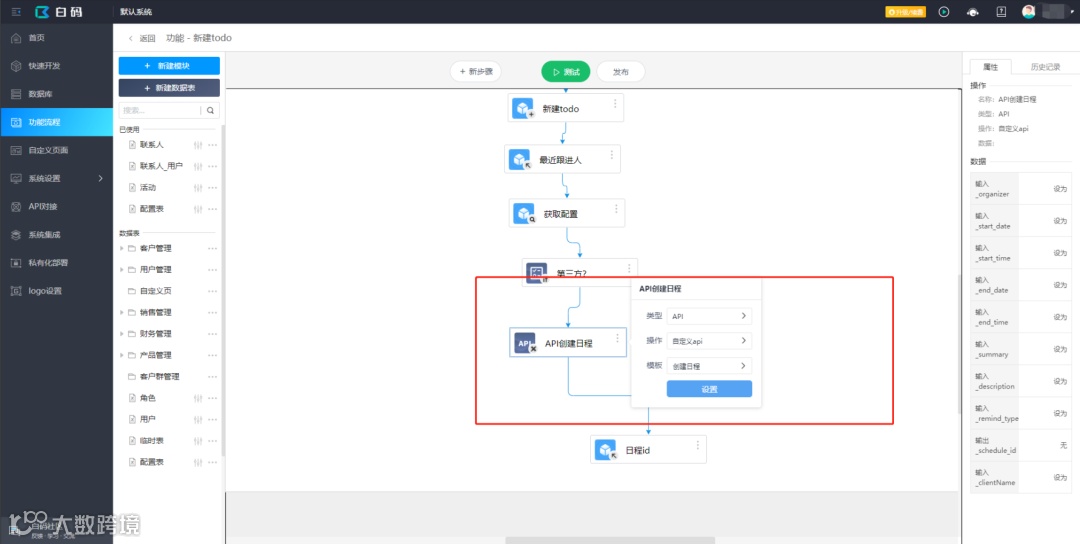Viewport: 1080px width, 544px height.
Task: Open field settings icon for 活动
Action: (x=198, y=188)
